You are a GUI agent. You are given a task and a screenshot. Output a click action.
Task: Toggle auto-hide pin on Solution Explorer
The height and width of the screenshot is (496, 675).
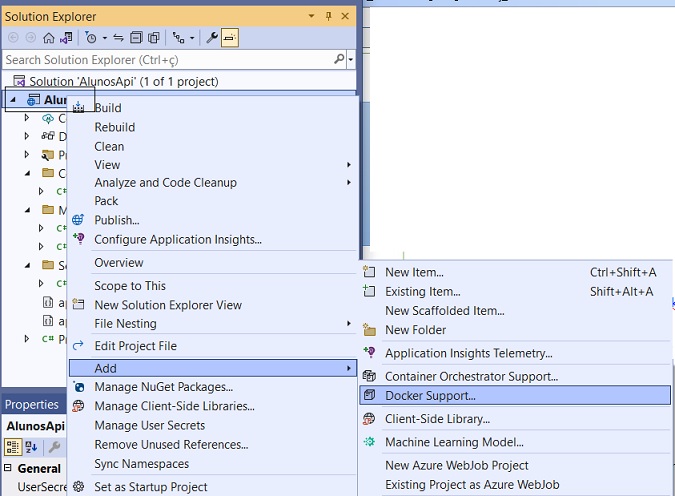328,17
